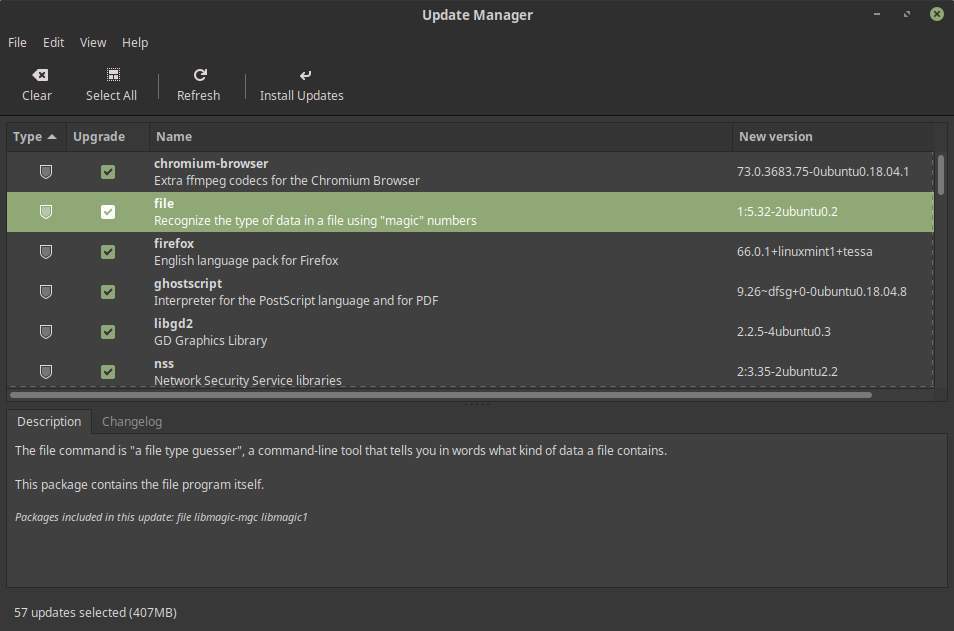Sort by the Type column header
This screenshot has width=954, height=631.
click(35, 137)
